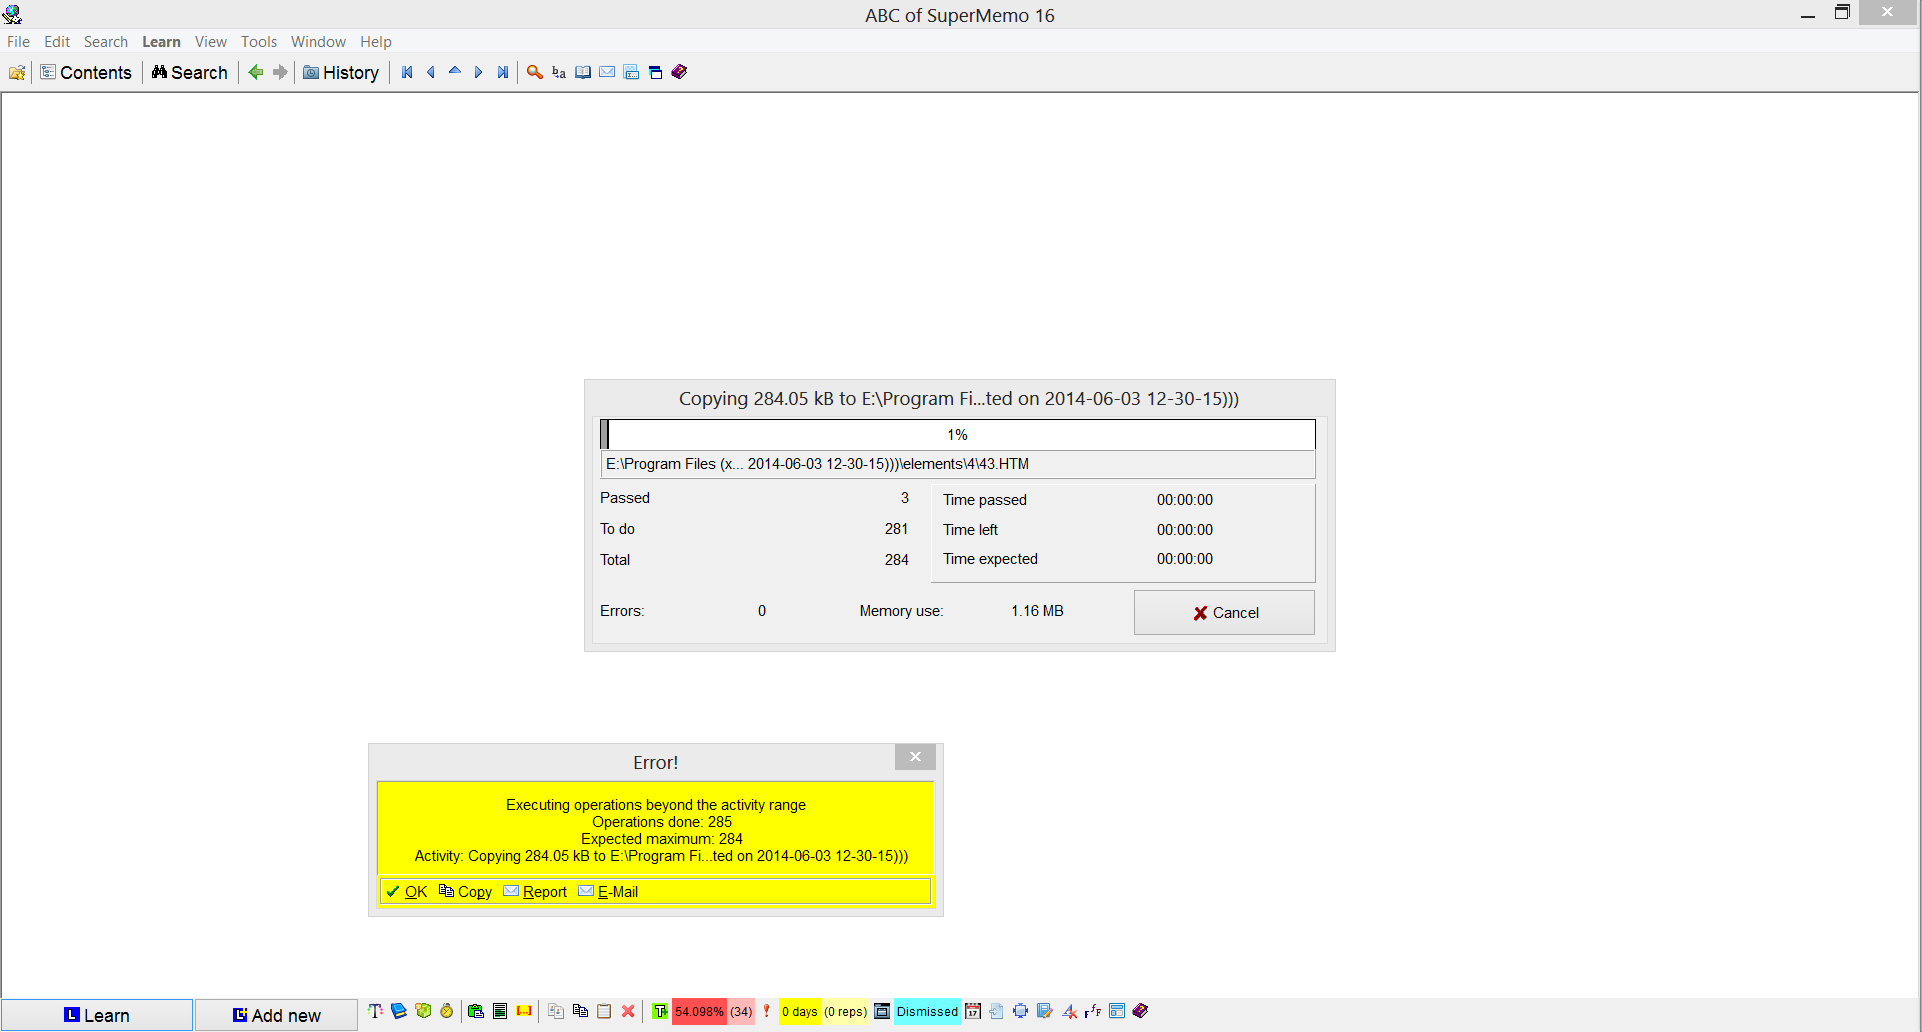This screenshot has height=1032, width=1922.
Task: Open the favorites folder icon in toolbar
Action: coord(17,72)
